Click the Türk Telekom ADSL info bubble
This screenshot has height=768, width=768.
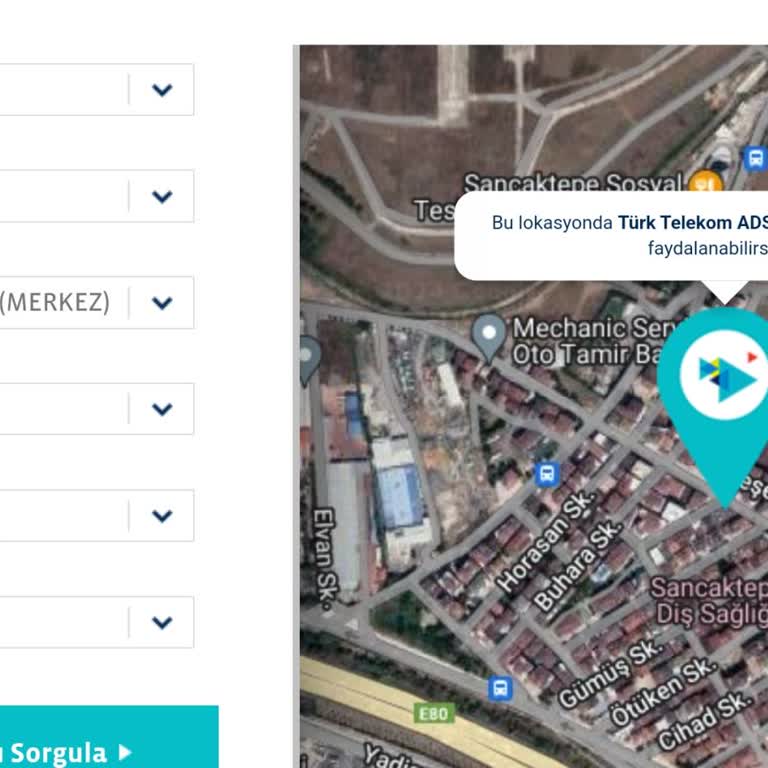coord(611,236)
